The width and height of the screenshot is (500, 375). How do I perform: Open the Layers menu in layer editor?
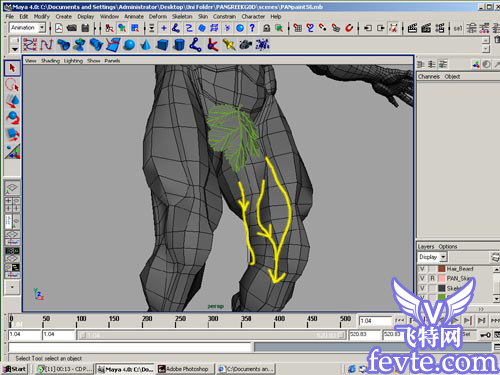(x=426, y=247)
